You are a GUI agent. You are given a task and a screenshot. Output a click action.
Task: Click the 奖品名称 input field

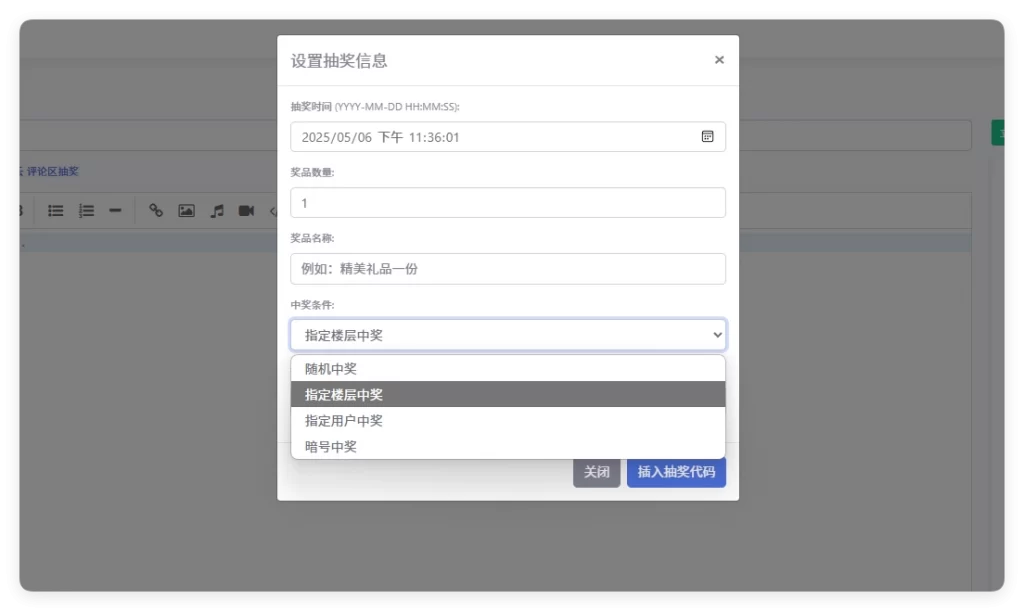click(x=507, y=268)
